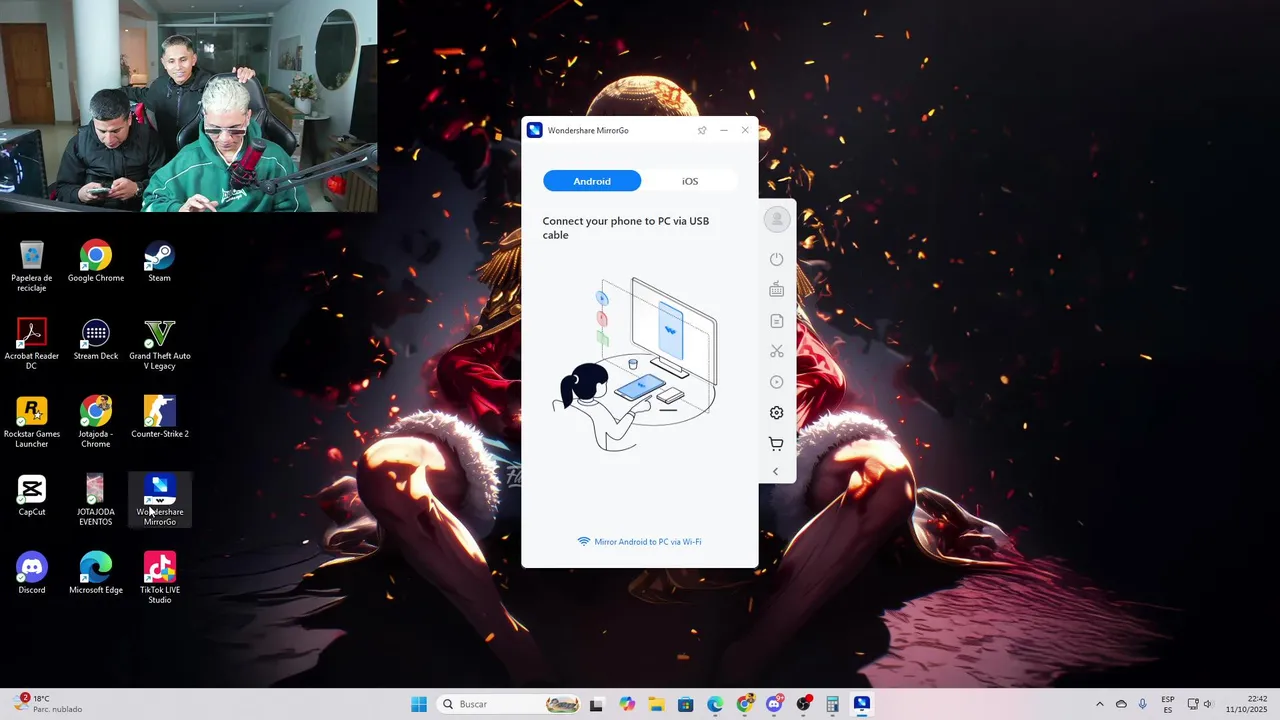This screenshot has width=1280, height=720.
Task: Close the Wondershare MirrorGo window
Action: coord(745,130)
